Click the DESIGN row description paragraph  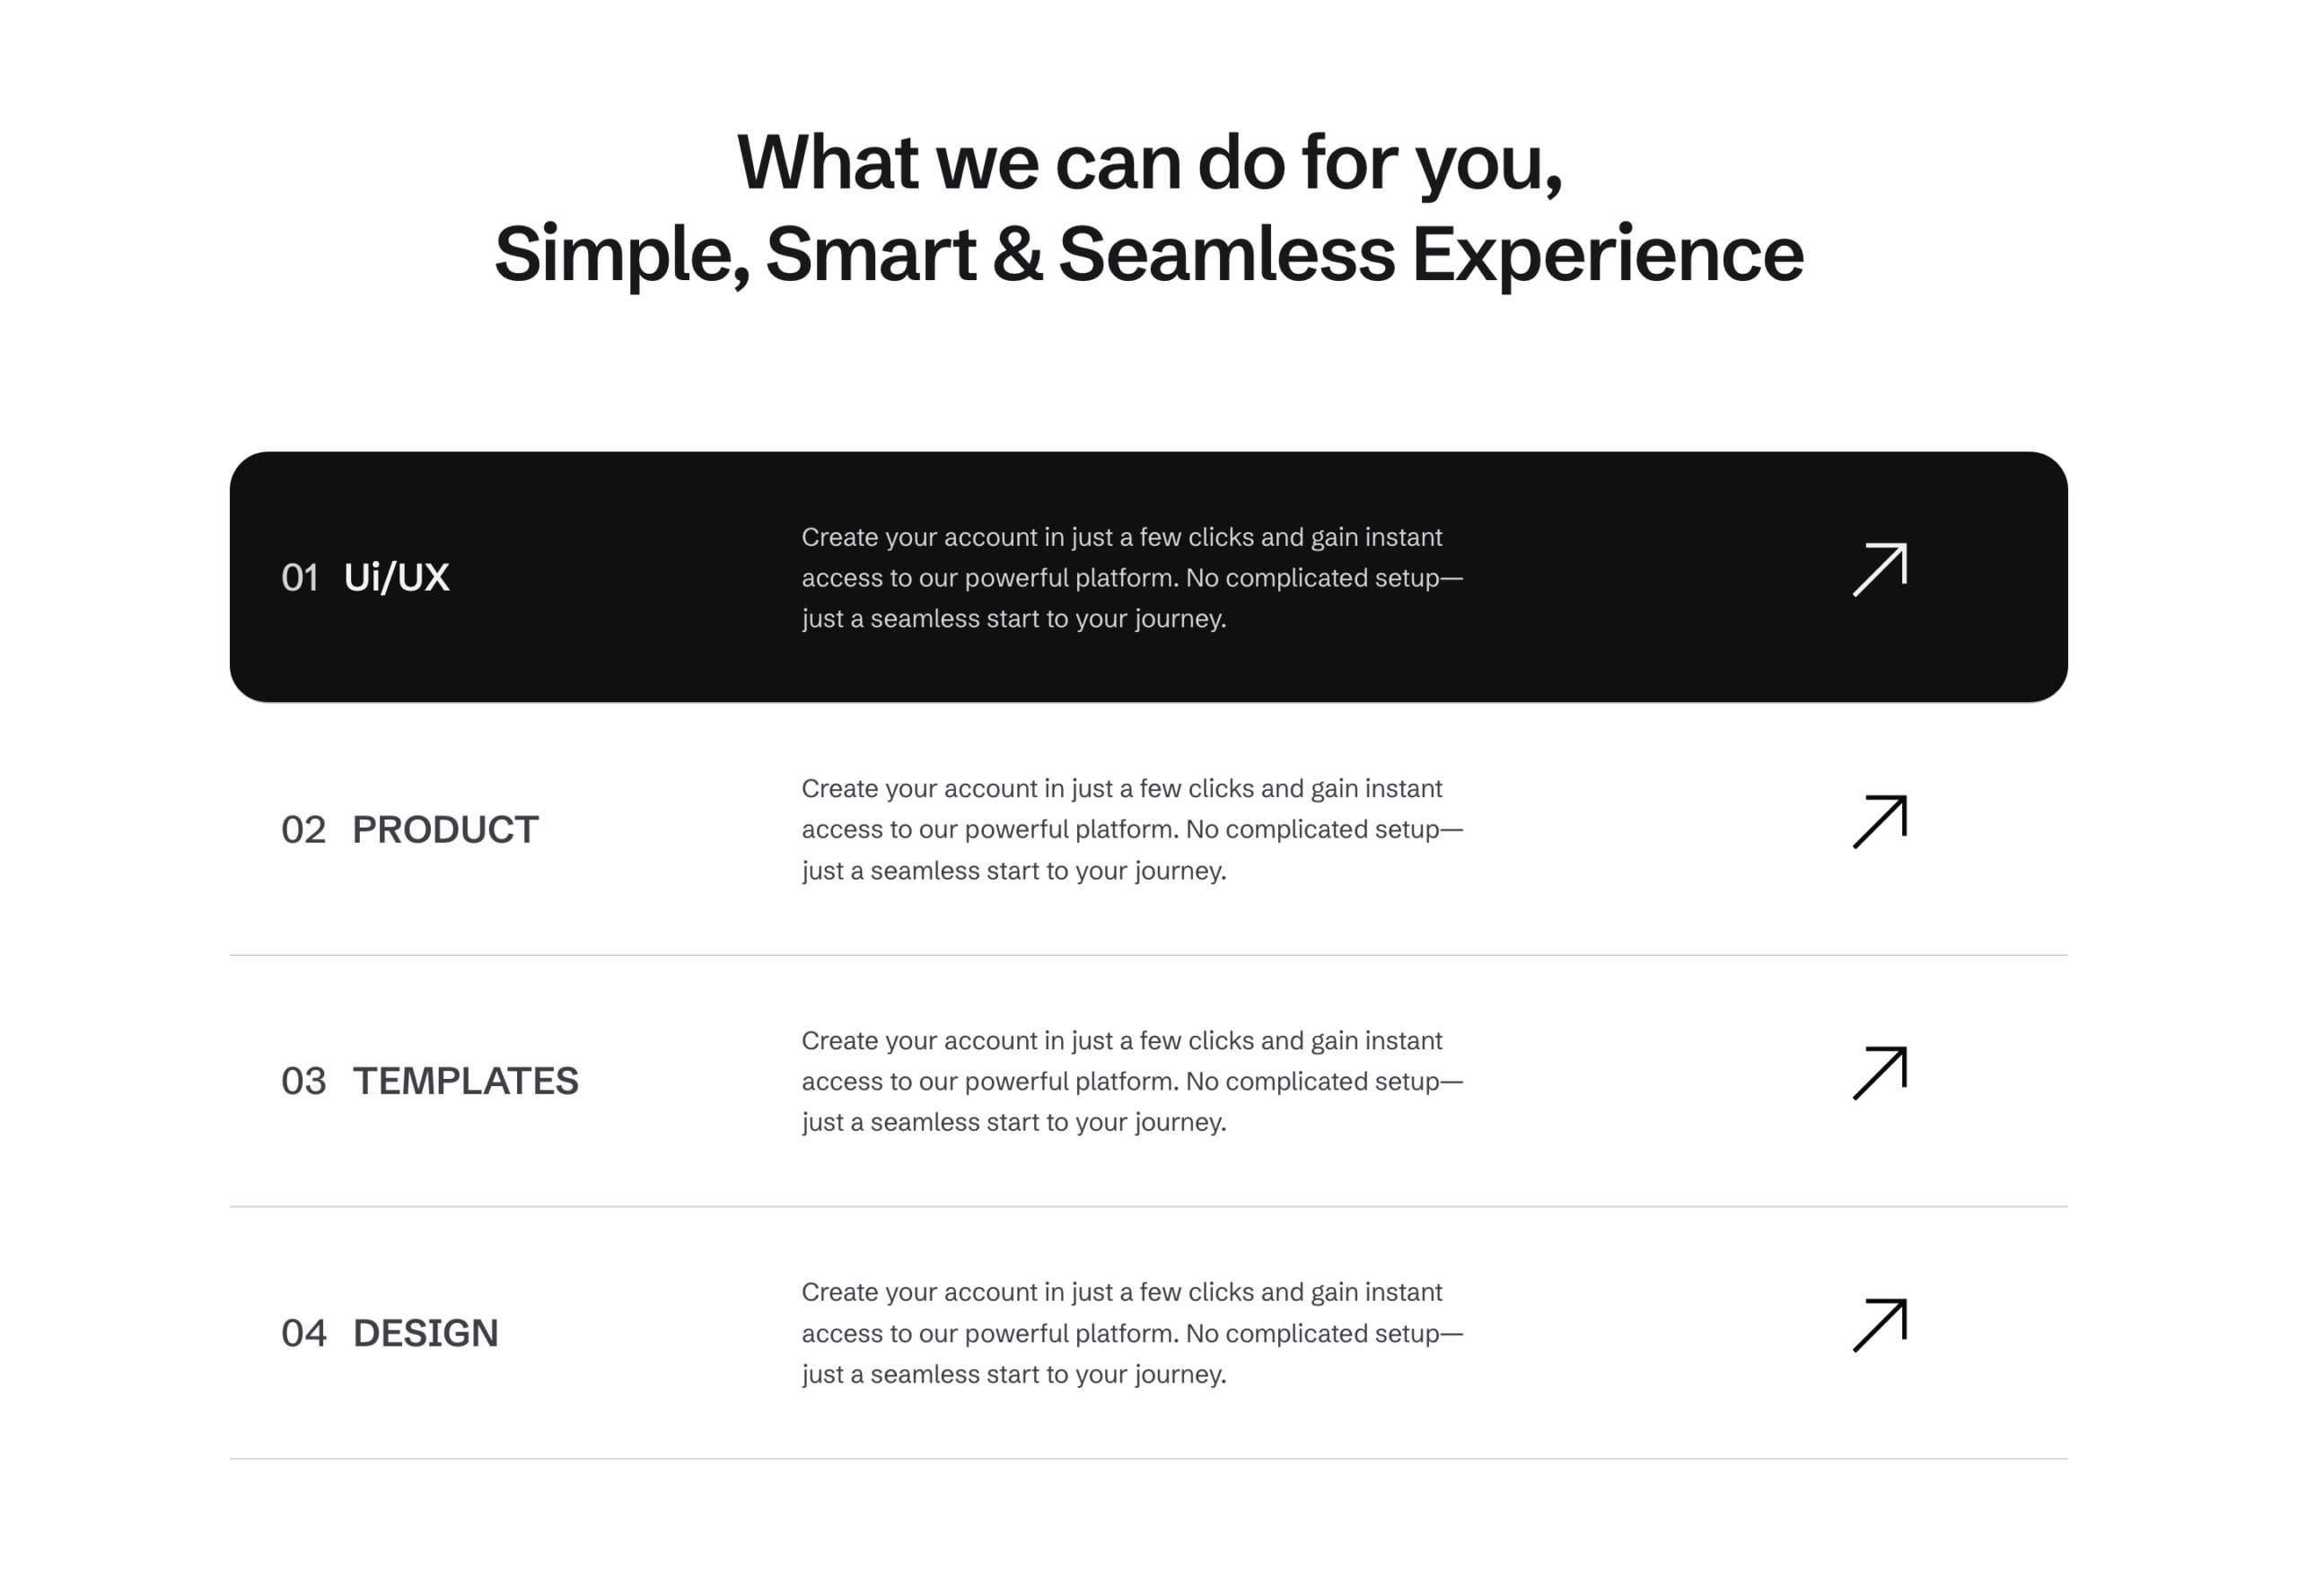point(1132,1333)
